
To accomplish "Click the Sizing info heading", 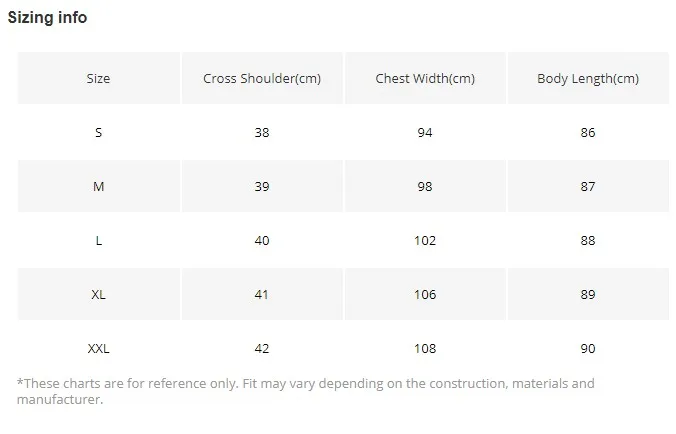I will (x=48, y=18).
